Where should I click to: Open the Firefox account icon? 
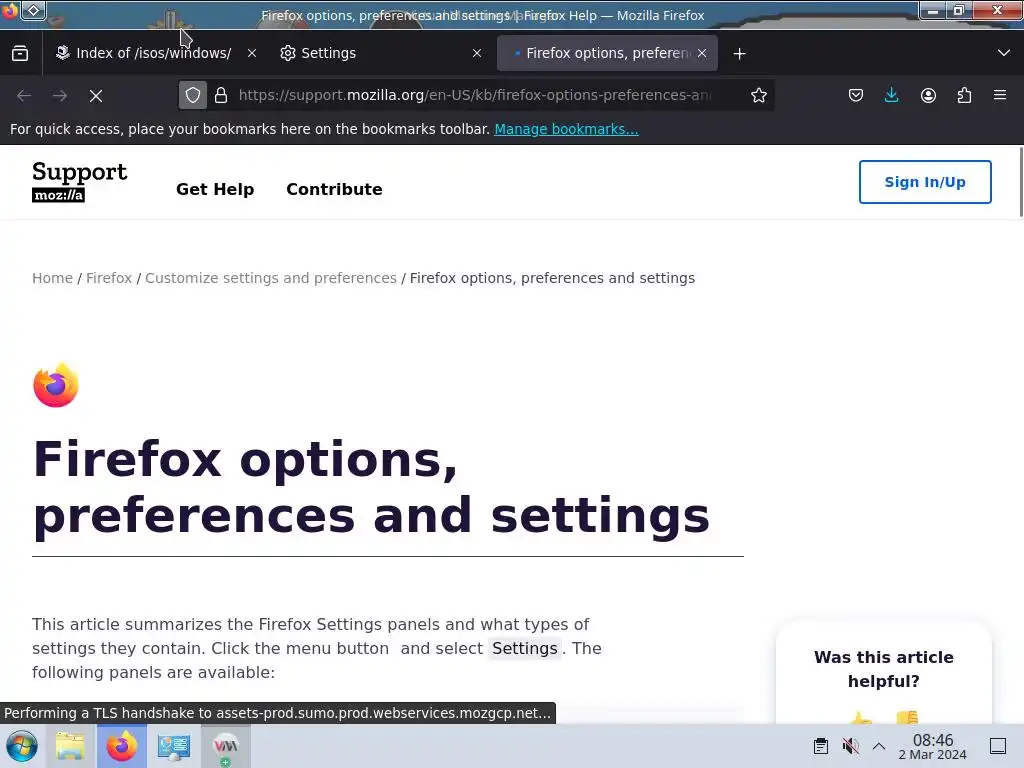click(928, 95)
